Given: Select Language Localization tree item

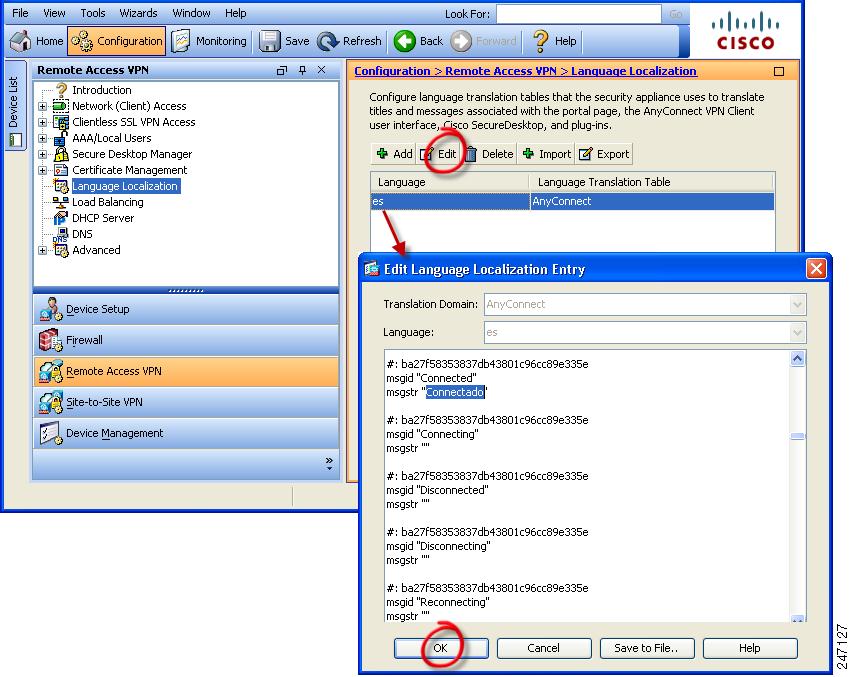Looking at the screenshot, I should point(125,186).
